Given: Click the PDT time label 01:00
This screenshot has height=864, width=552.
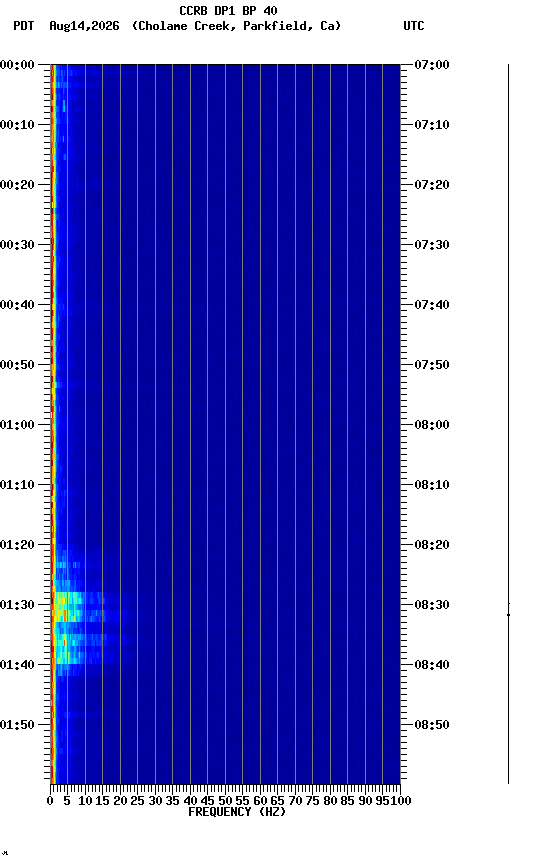Looking at the screenshot, I should tap(17, 425).
